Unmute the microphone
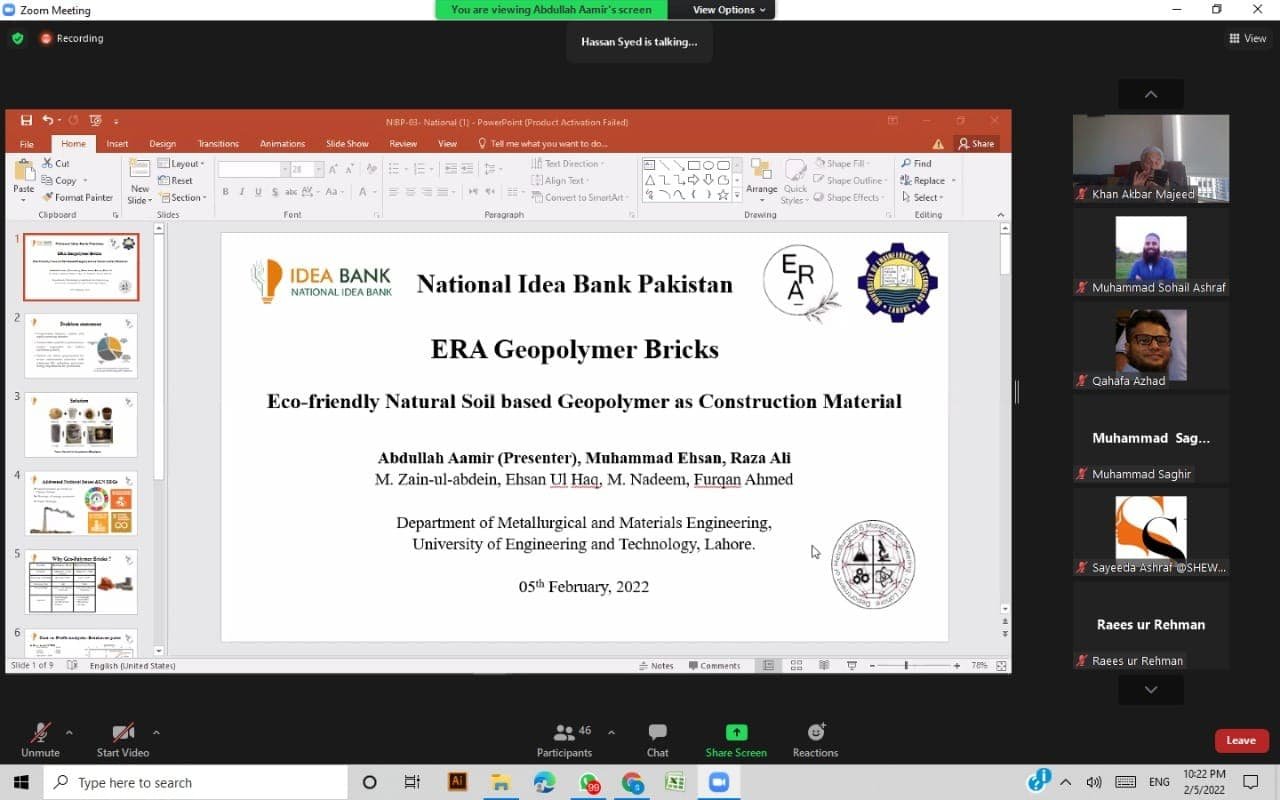The width and height of the screenshot is (1280, 800). tap(40, 739)
